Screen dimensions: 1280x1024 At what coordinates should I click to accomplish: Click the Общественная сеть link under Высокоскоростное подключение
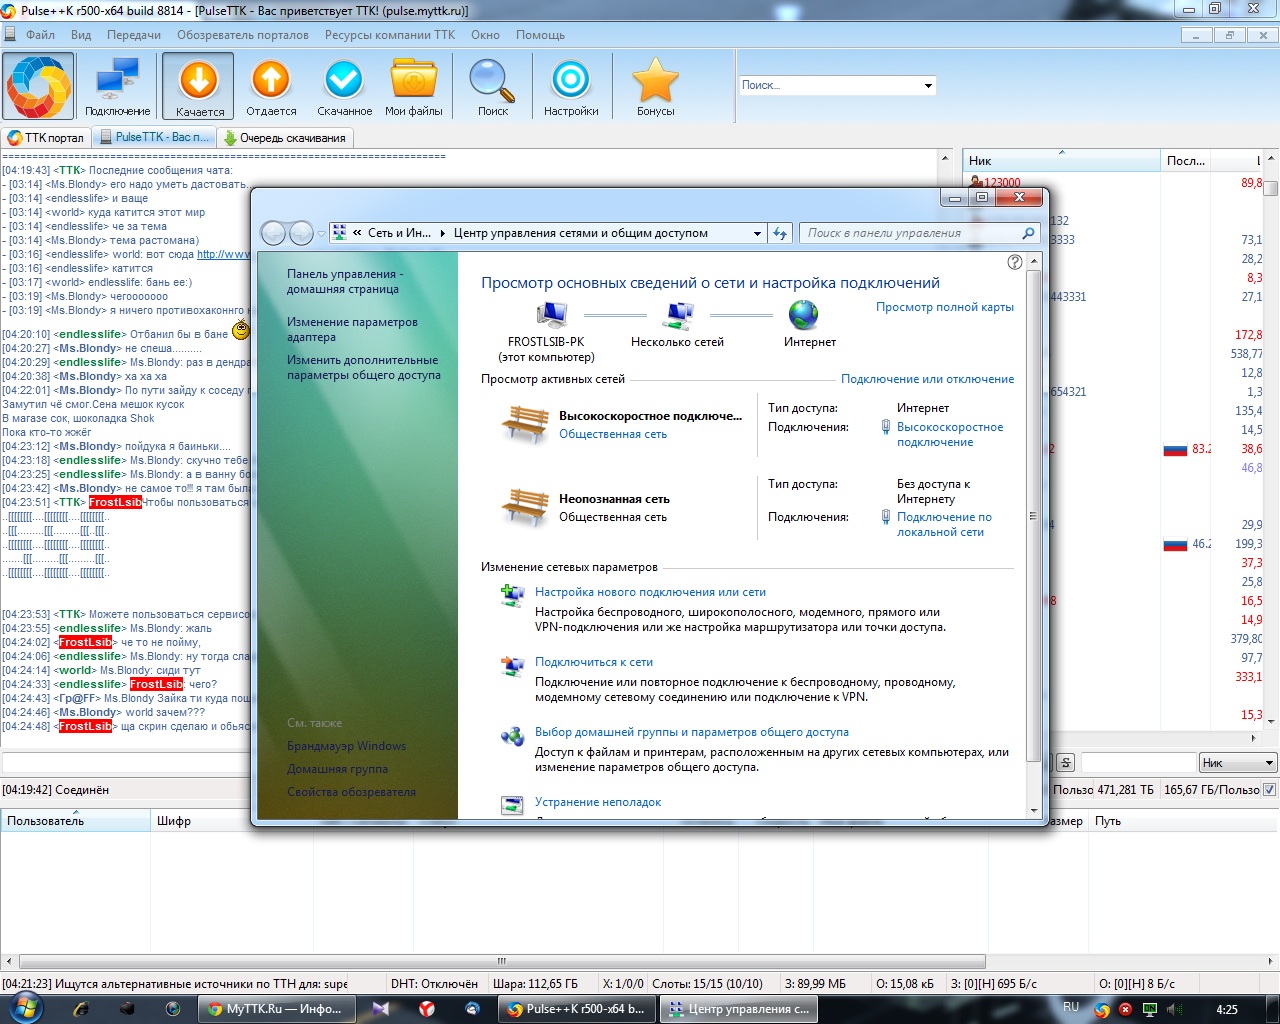613,434
